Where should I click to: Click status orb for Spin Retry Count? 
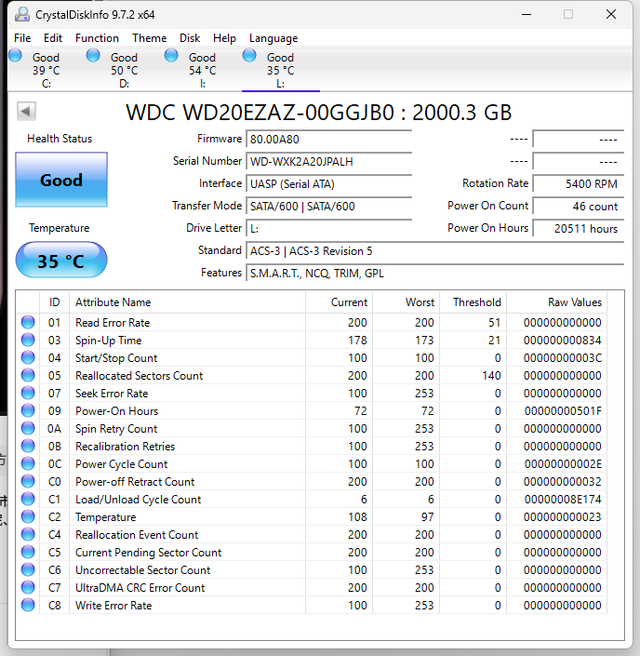point(28,428)
